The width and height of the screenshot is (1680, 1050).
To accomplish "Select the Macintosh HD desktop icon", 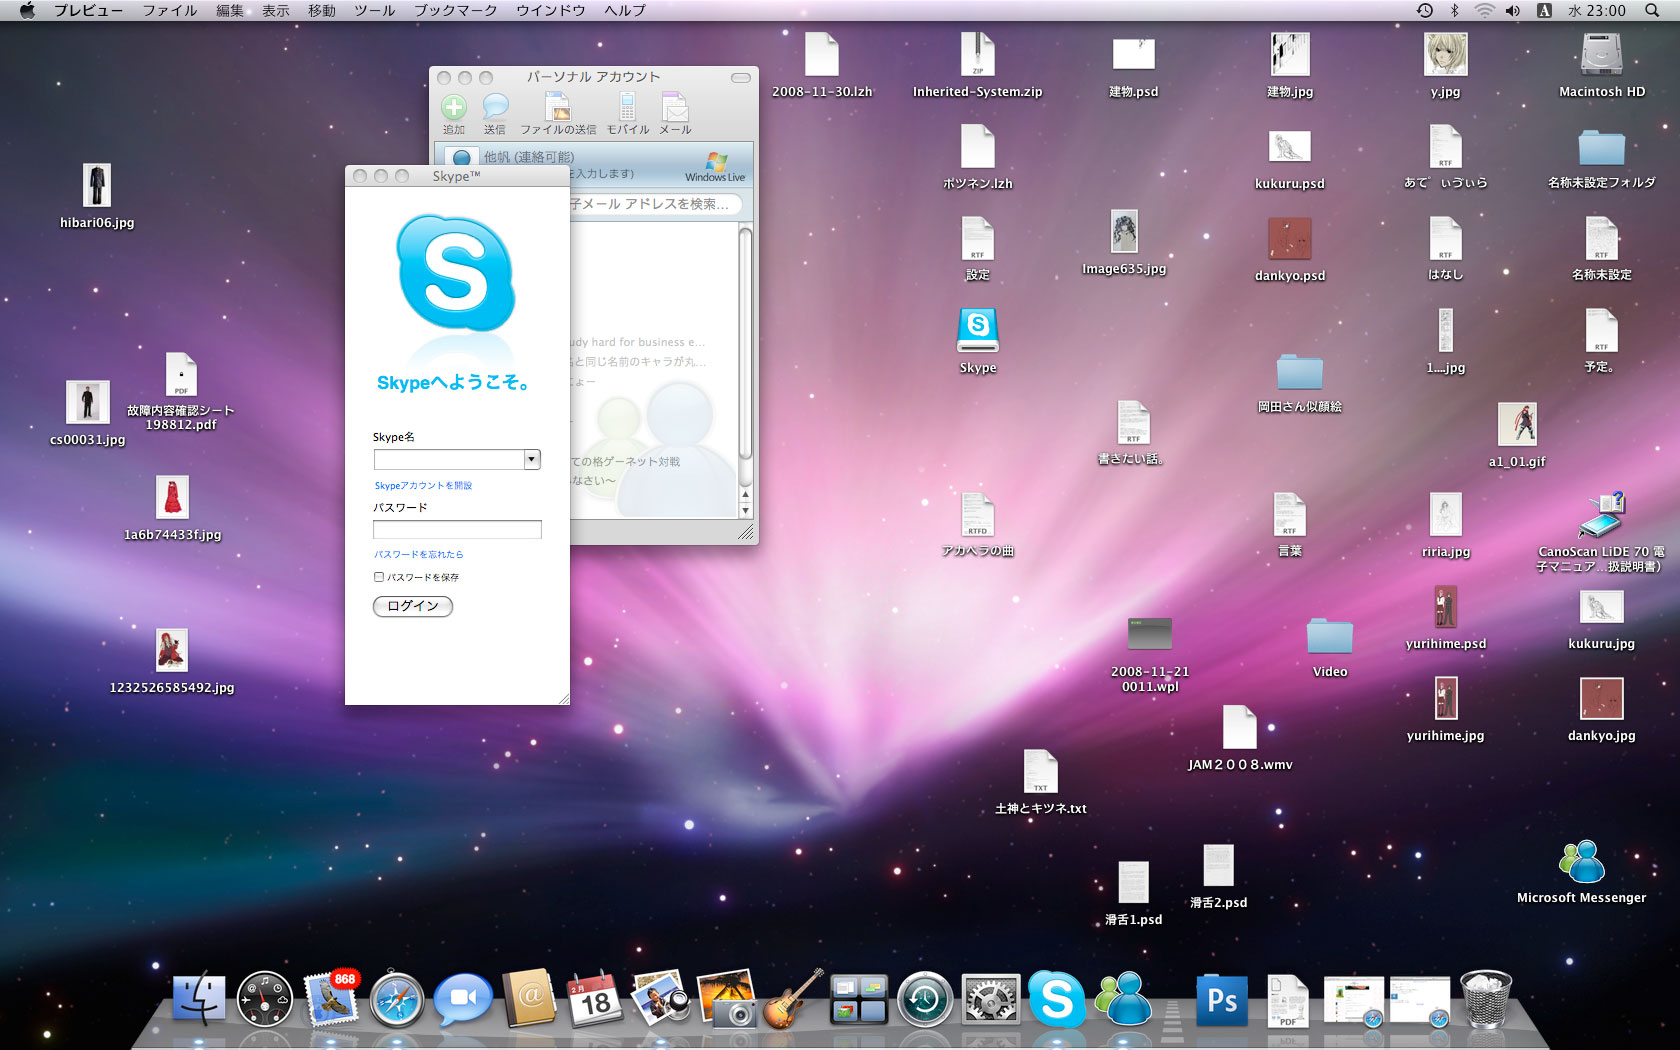I will point(1601,54).
